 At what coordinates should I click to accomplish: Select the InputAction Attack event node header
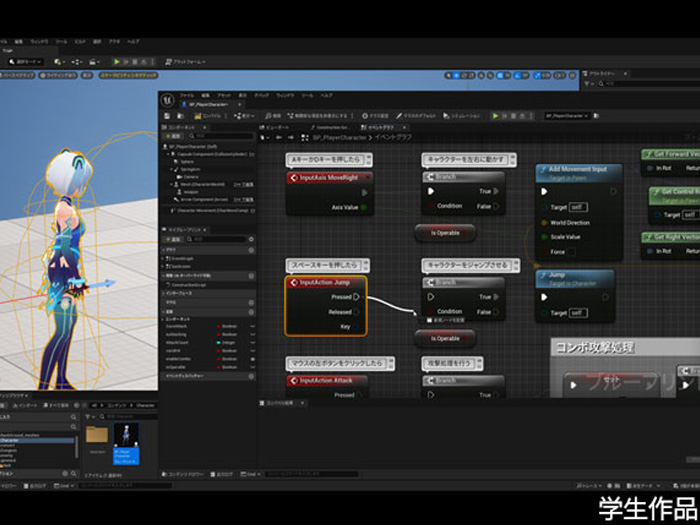(327, 380)
